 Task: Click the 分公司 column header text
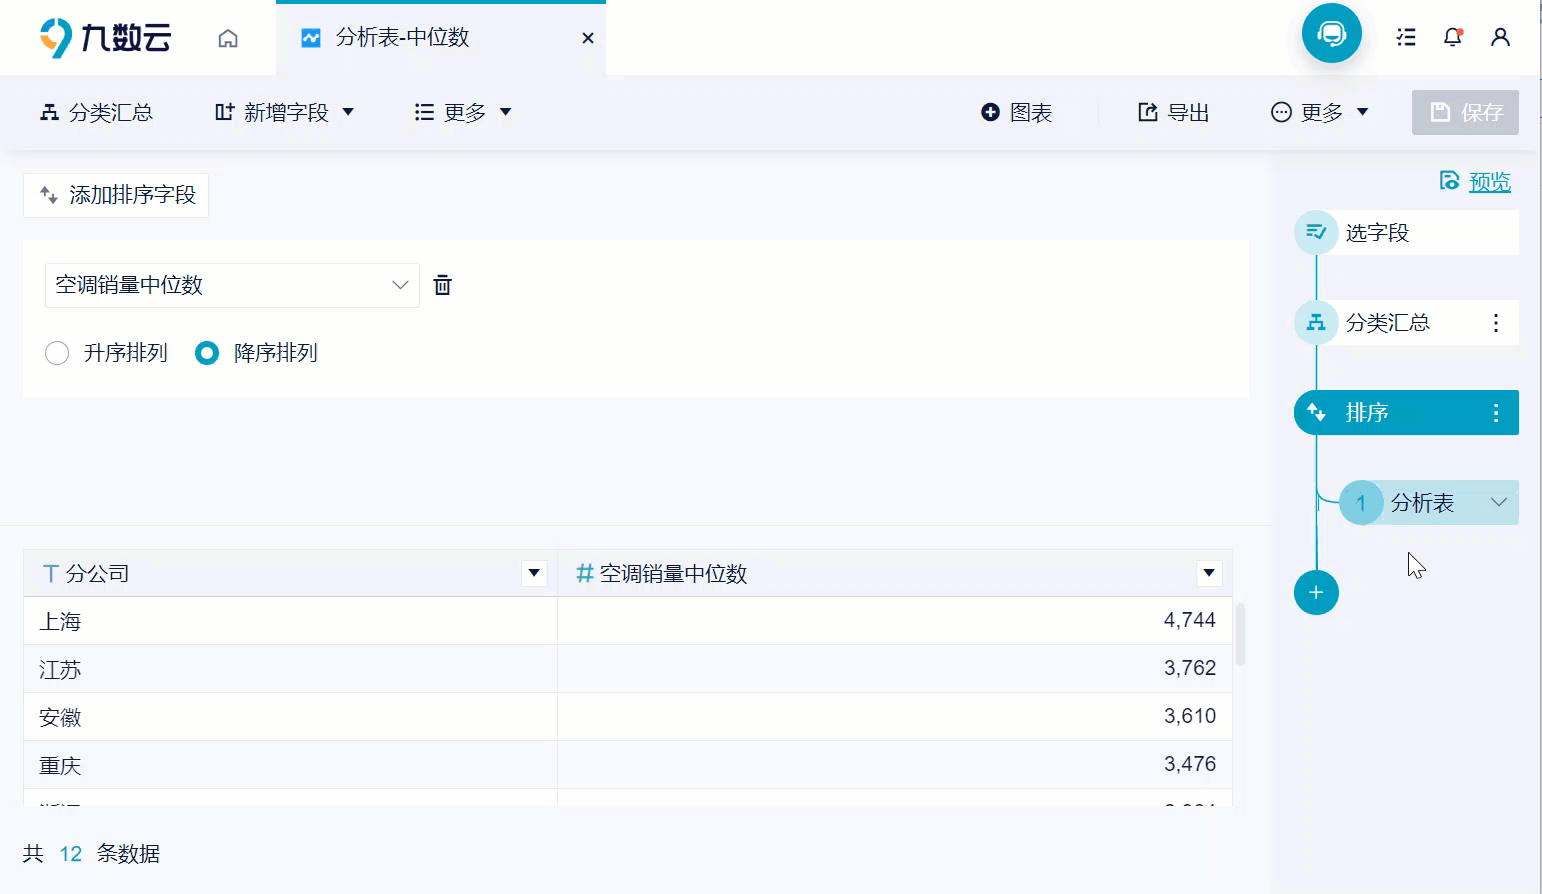tap(98, 574)
